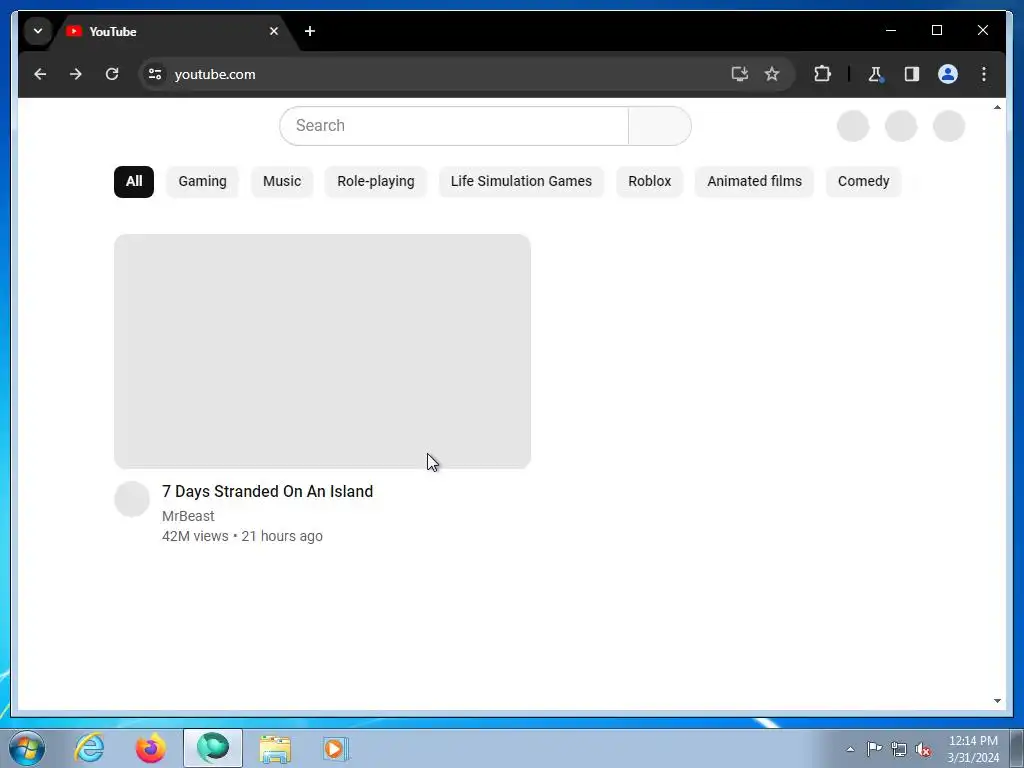The height and width of the screenshot is (768, 1024).
Task: Reload the YouTube page
Action: (x=112, y=74)
